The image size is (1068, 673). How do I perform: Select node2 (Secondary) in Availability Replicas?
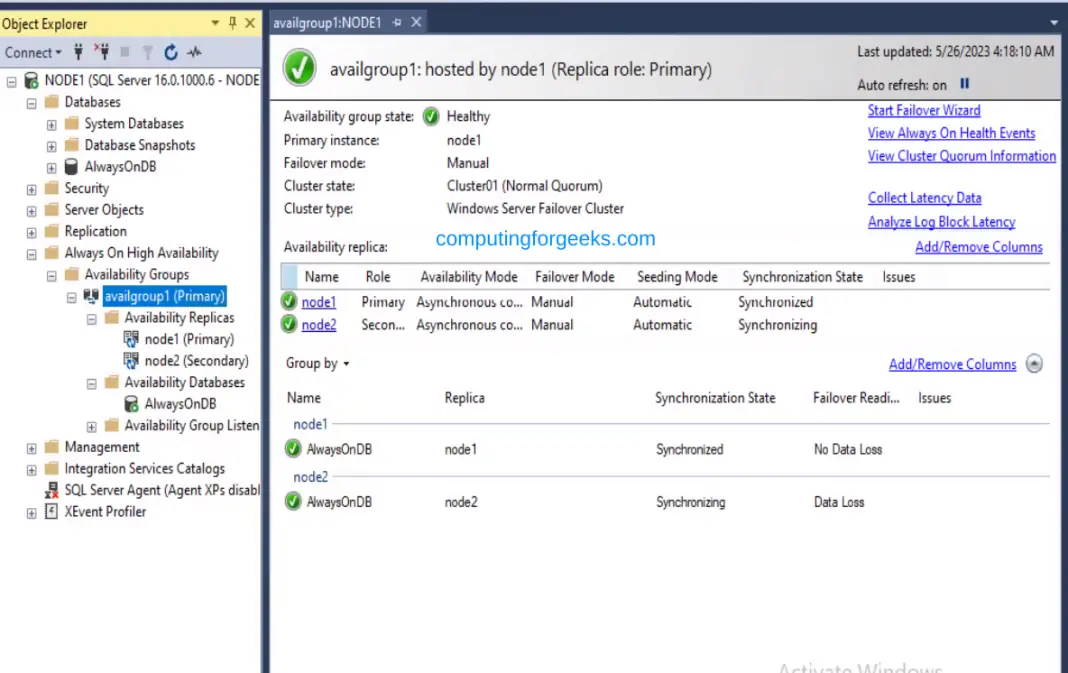(x=196, y=361)
